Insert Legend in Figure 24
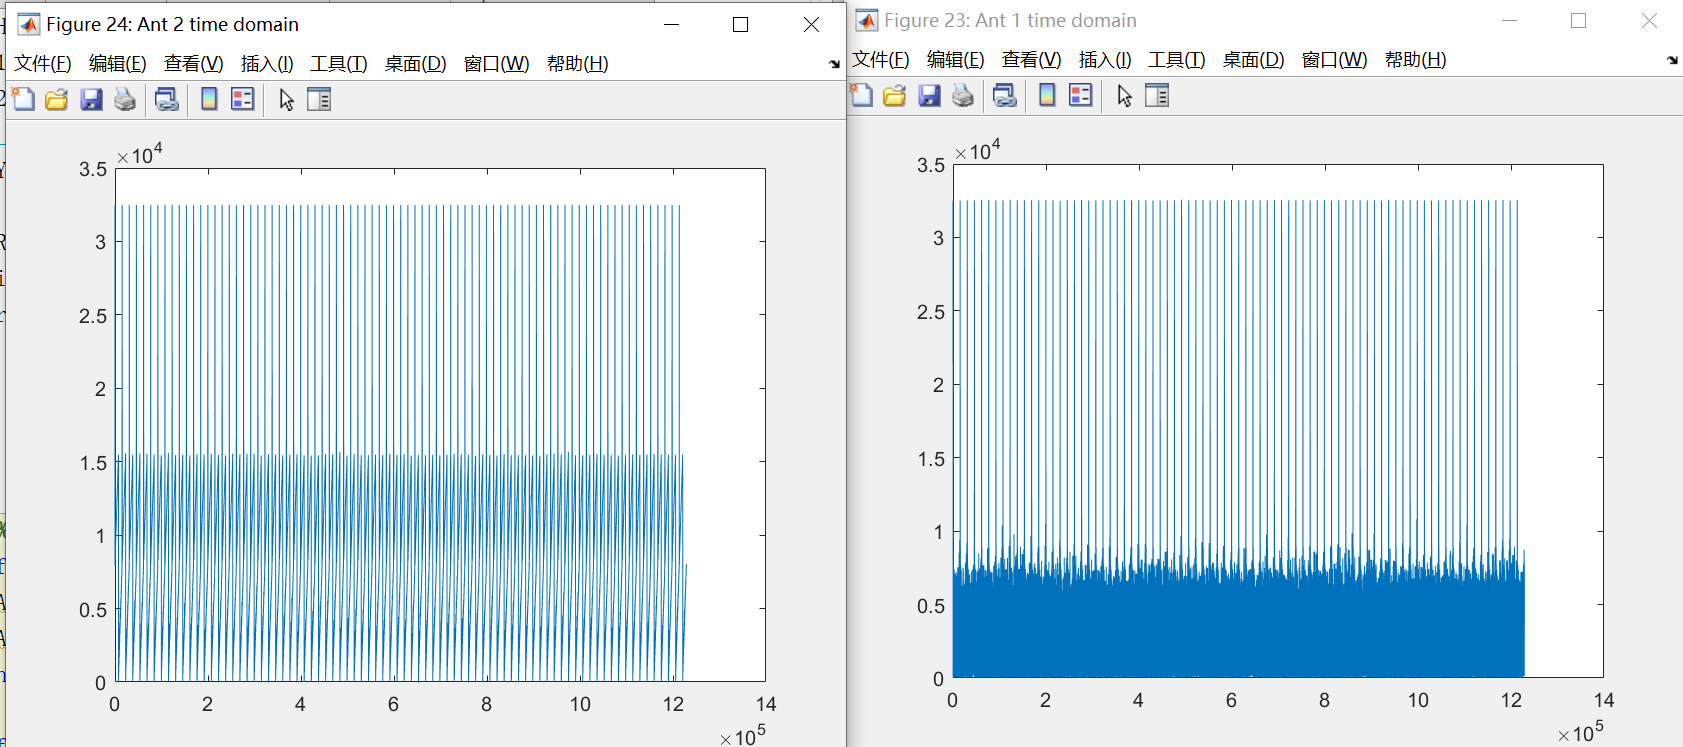The height and width of the screenshot is (747, 1683). click(243, 99)
